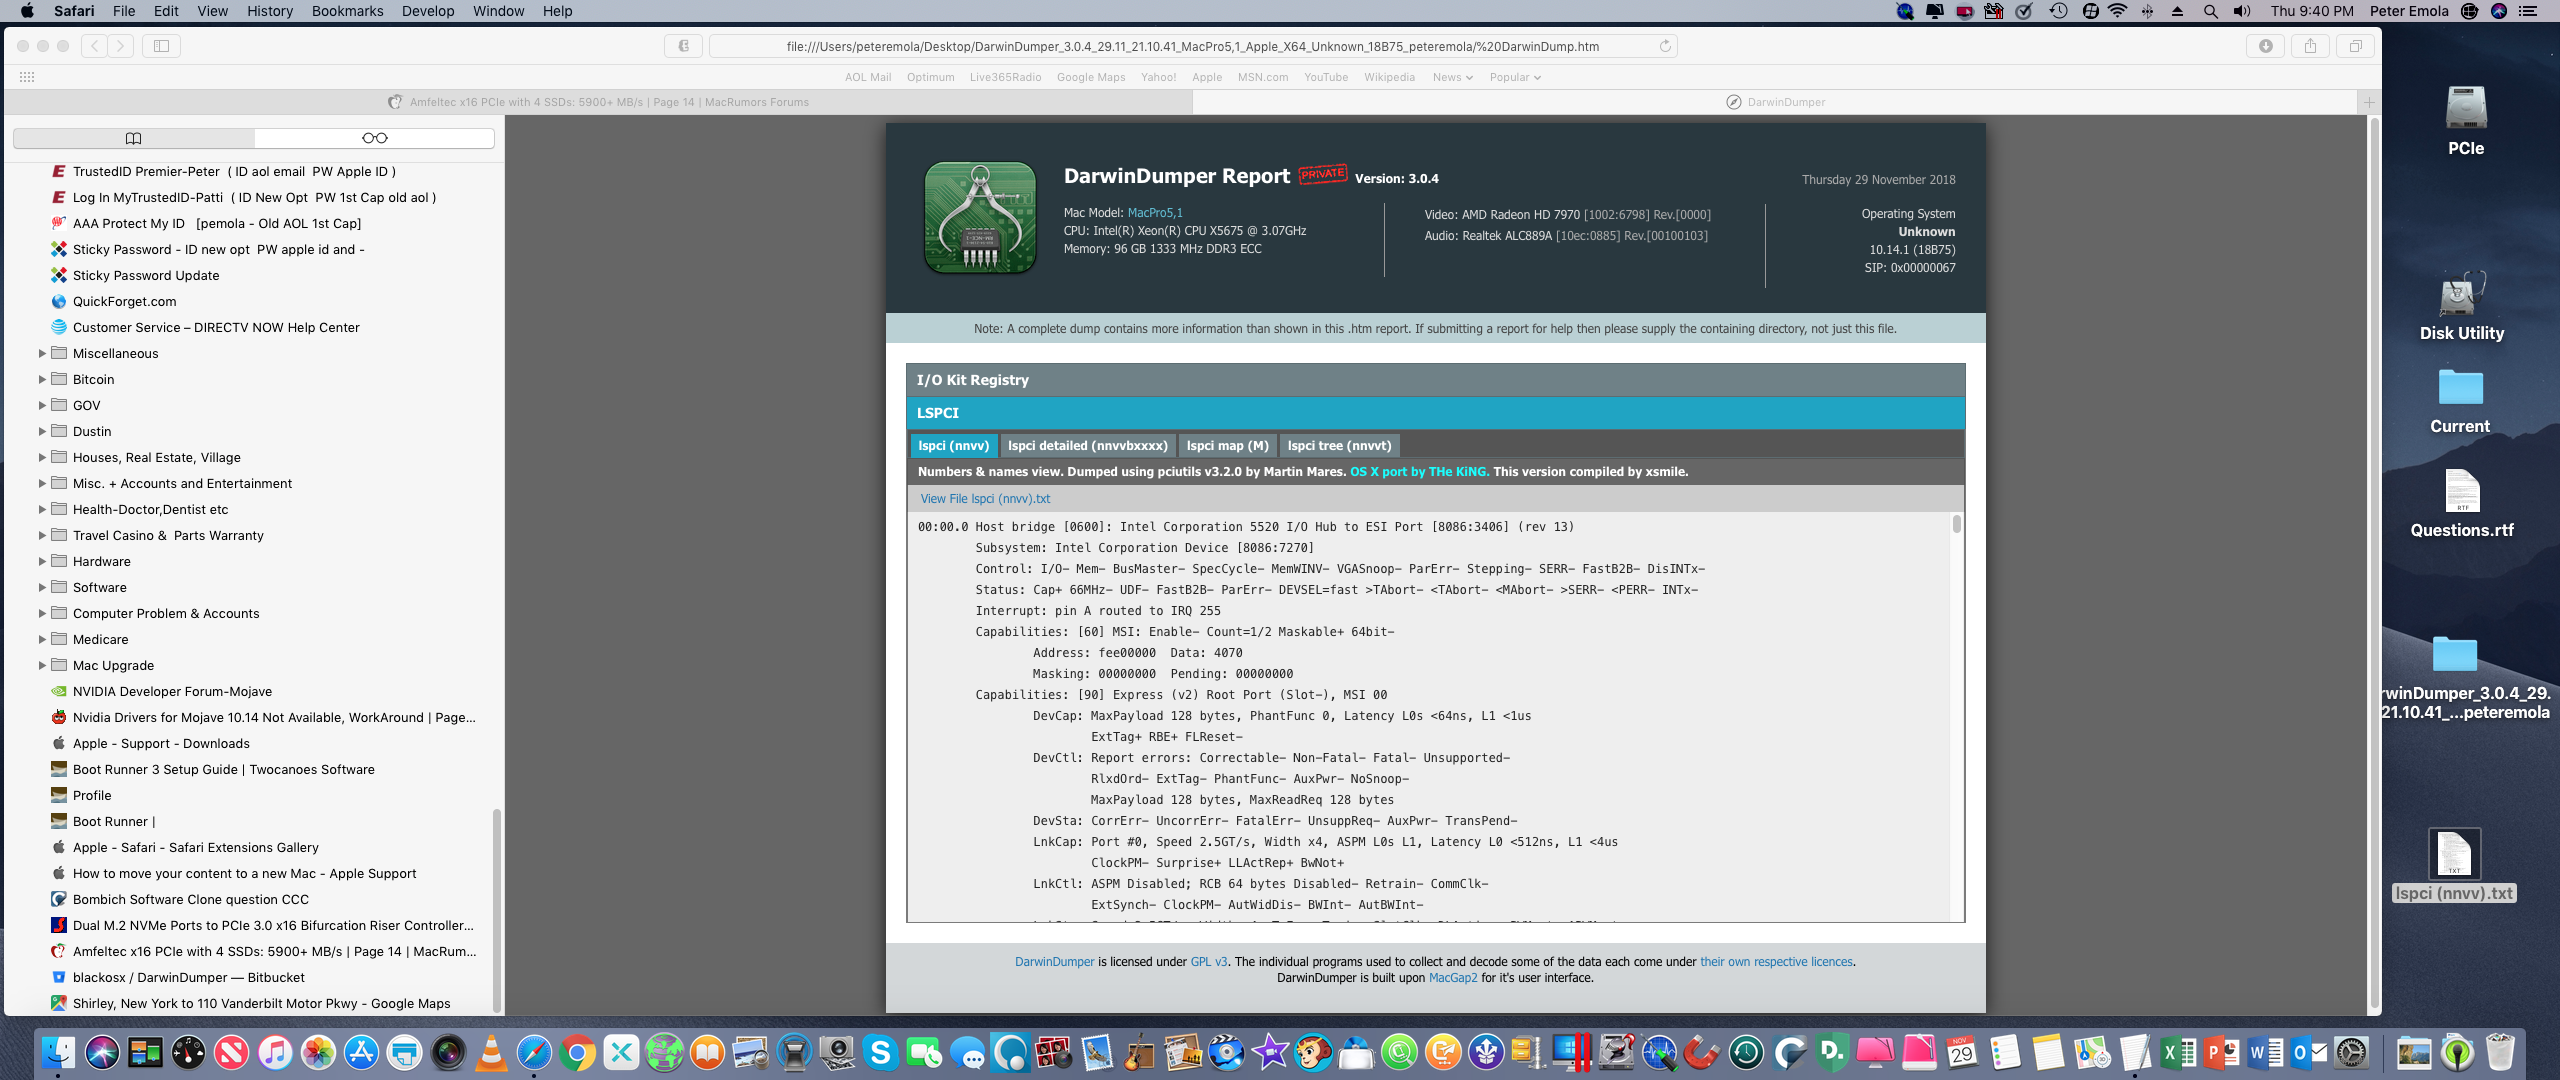
Task: Switch sidebar to Bookmarks book icon
Action: pyautogui.click(x=134, y=138)
